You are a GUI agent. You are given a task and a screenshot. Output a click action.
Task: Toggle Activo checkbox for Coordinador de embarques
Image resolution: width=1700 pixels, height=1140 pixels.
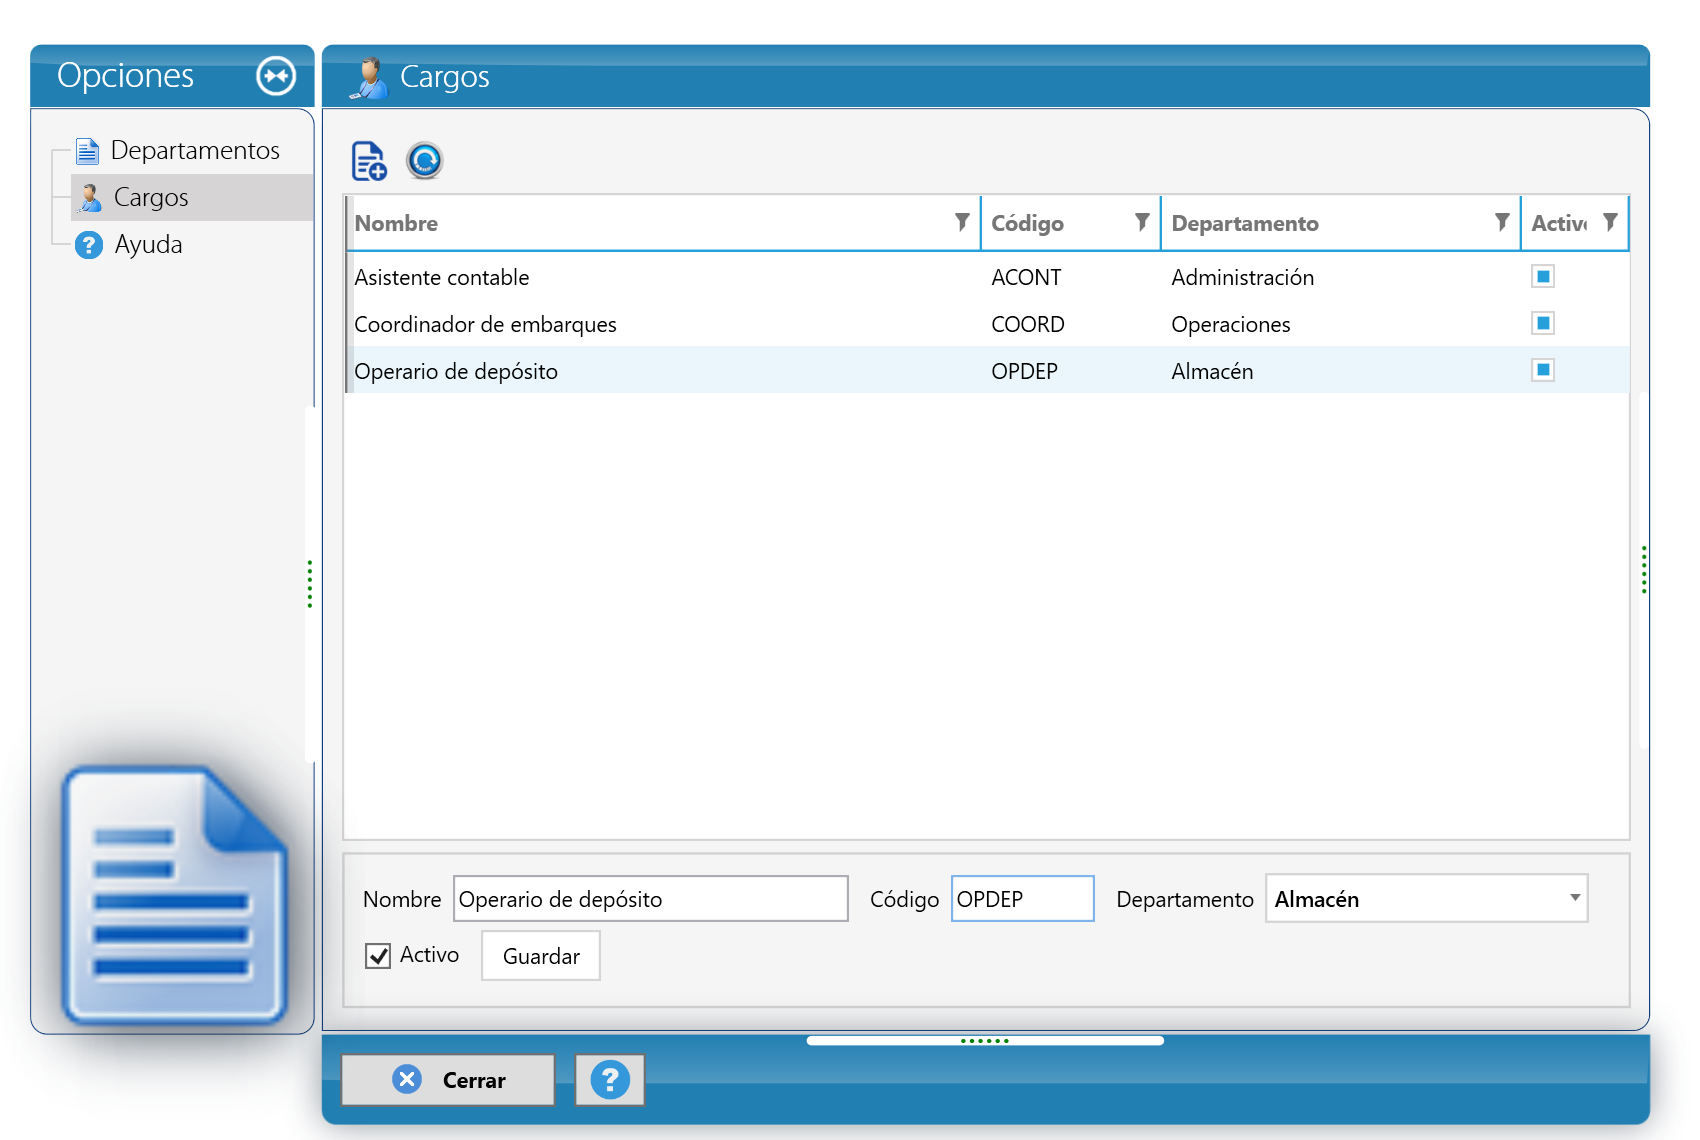1543,323
